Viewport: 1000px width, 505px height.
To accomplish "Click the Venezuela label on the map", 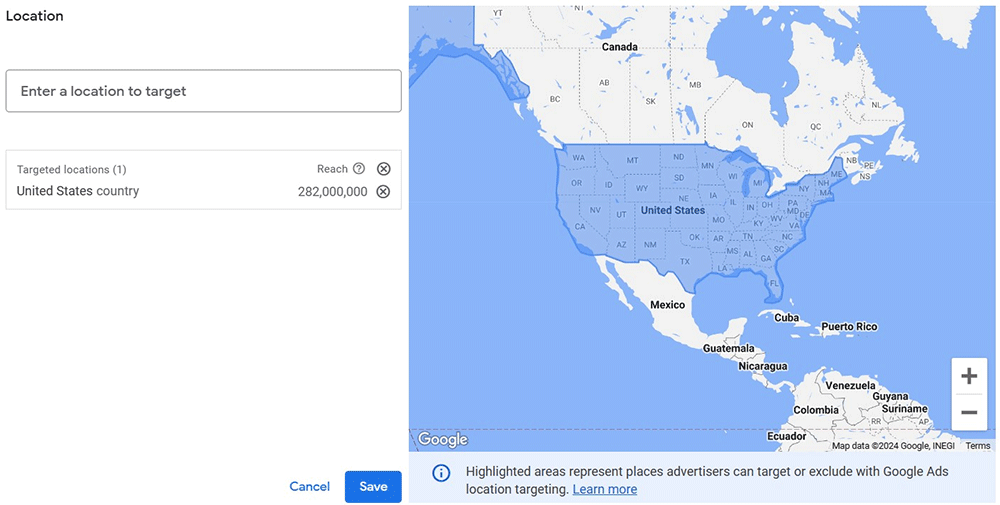I will click(x=850, y=385).
